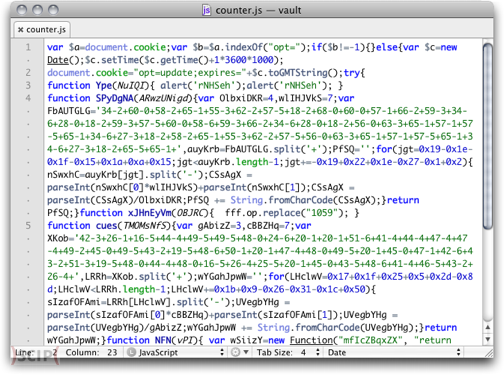504x375 pixels.
Task: Click the js file icon in the title bar
Action: (207, 10)
